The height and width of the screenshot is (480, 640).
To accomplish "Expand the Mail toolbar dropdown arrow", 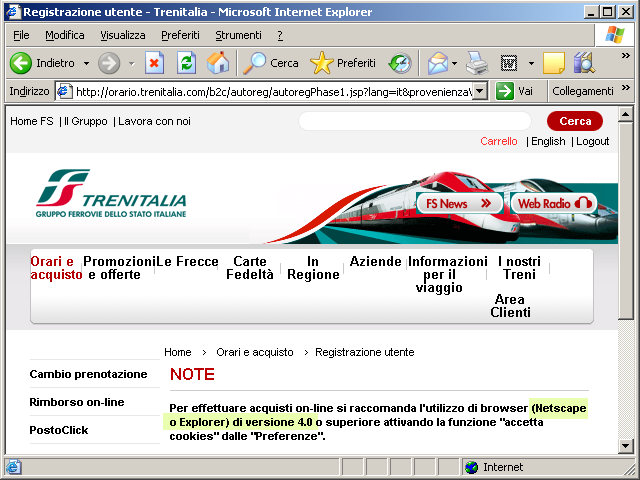I will pos(456,63).
